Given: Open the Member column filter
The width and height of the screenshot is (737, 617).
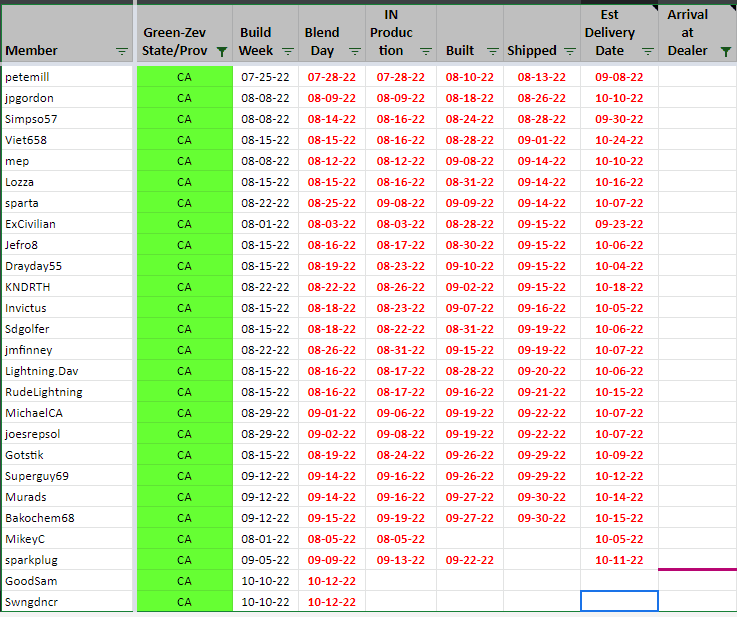Looking at the screenshot, I should pos(122,51).
